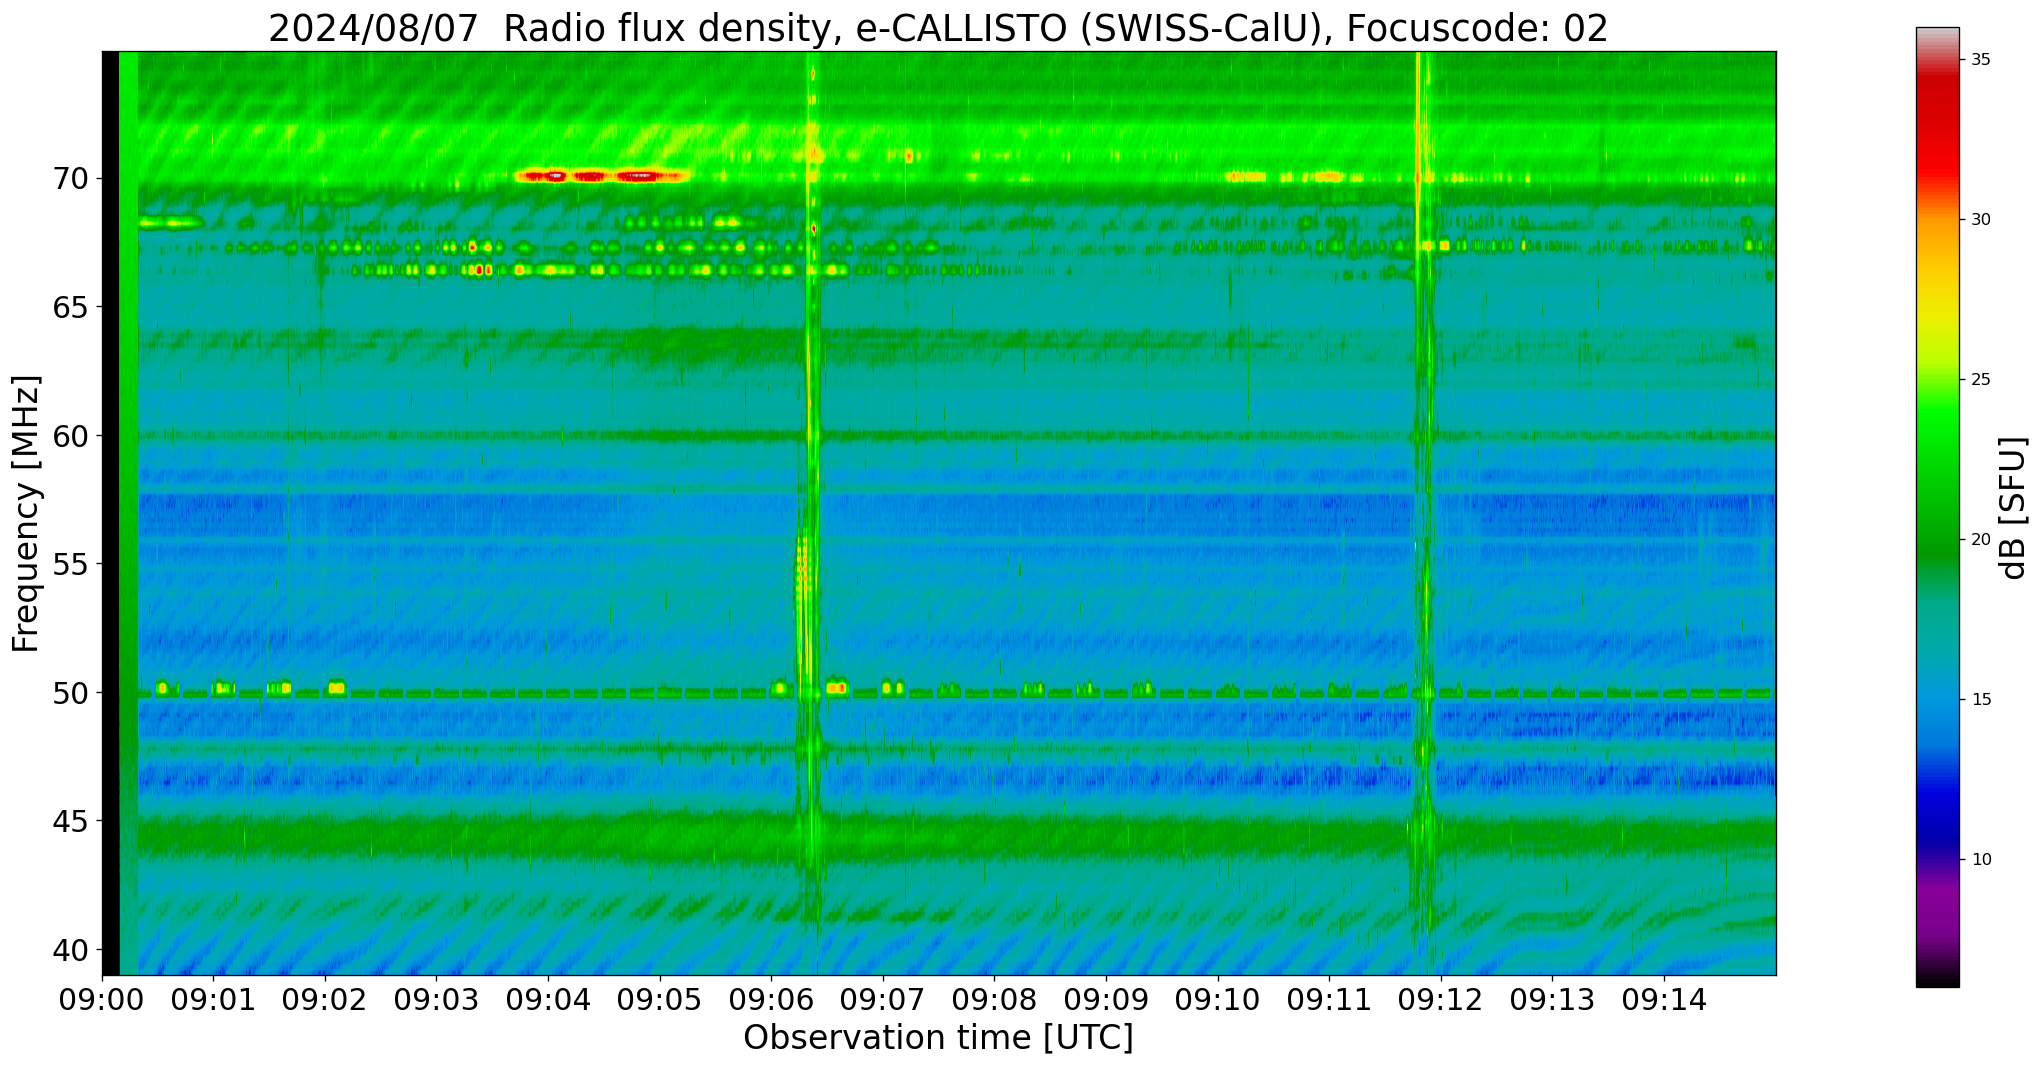Click the red 70 MHz emission near 09:04

tap(600, 176)
